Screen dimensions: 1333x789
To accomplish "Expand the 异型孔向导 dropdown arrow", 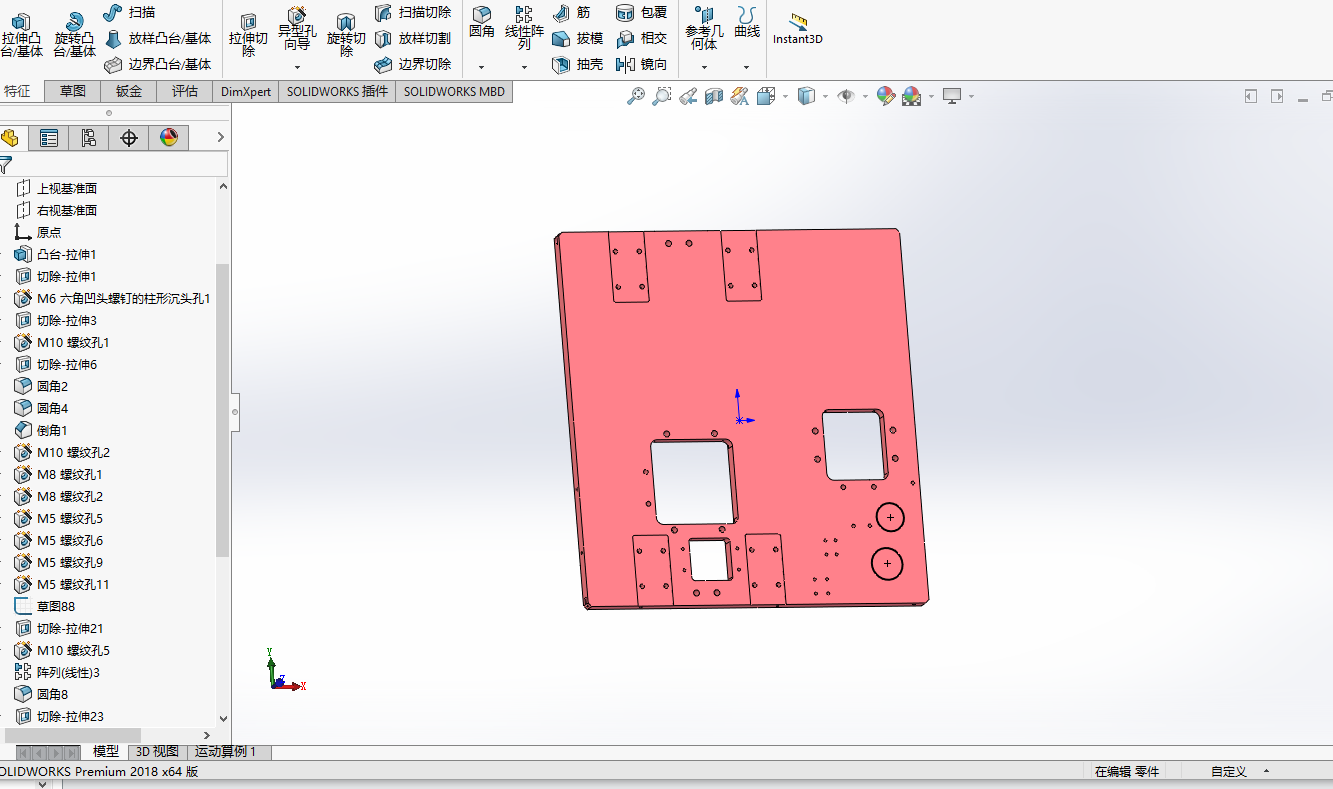I will 297,67.
